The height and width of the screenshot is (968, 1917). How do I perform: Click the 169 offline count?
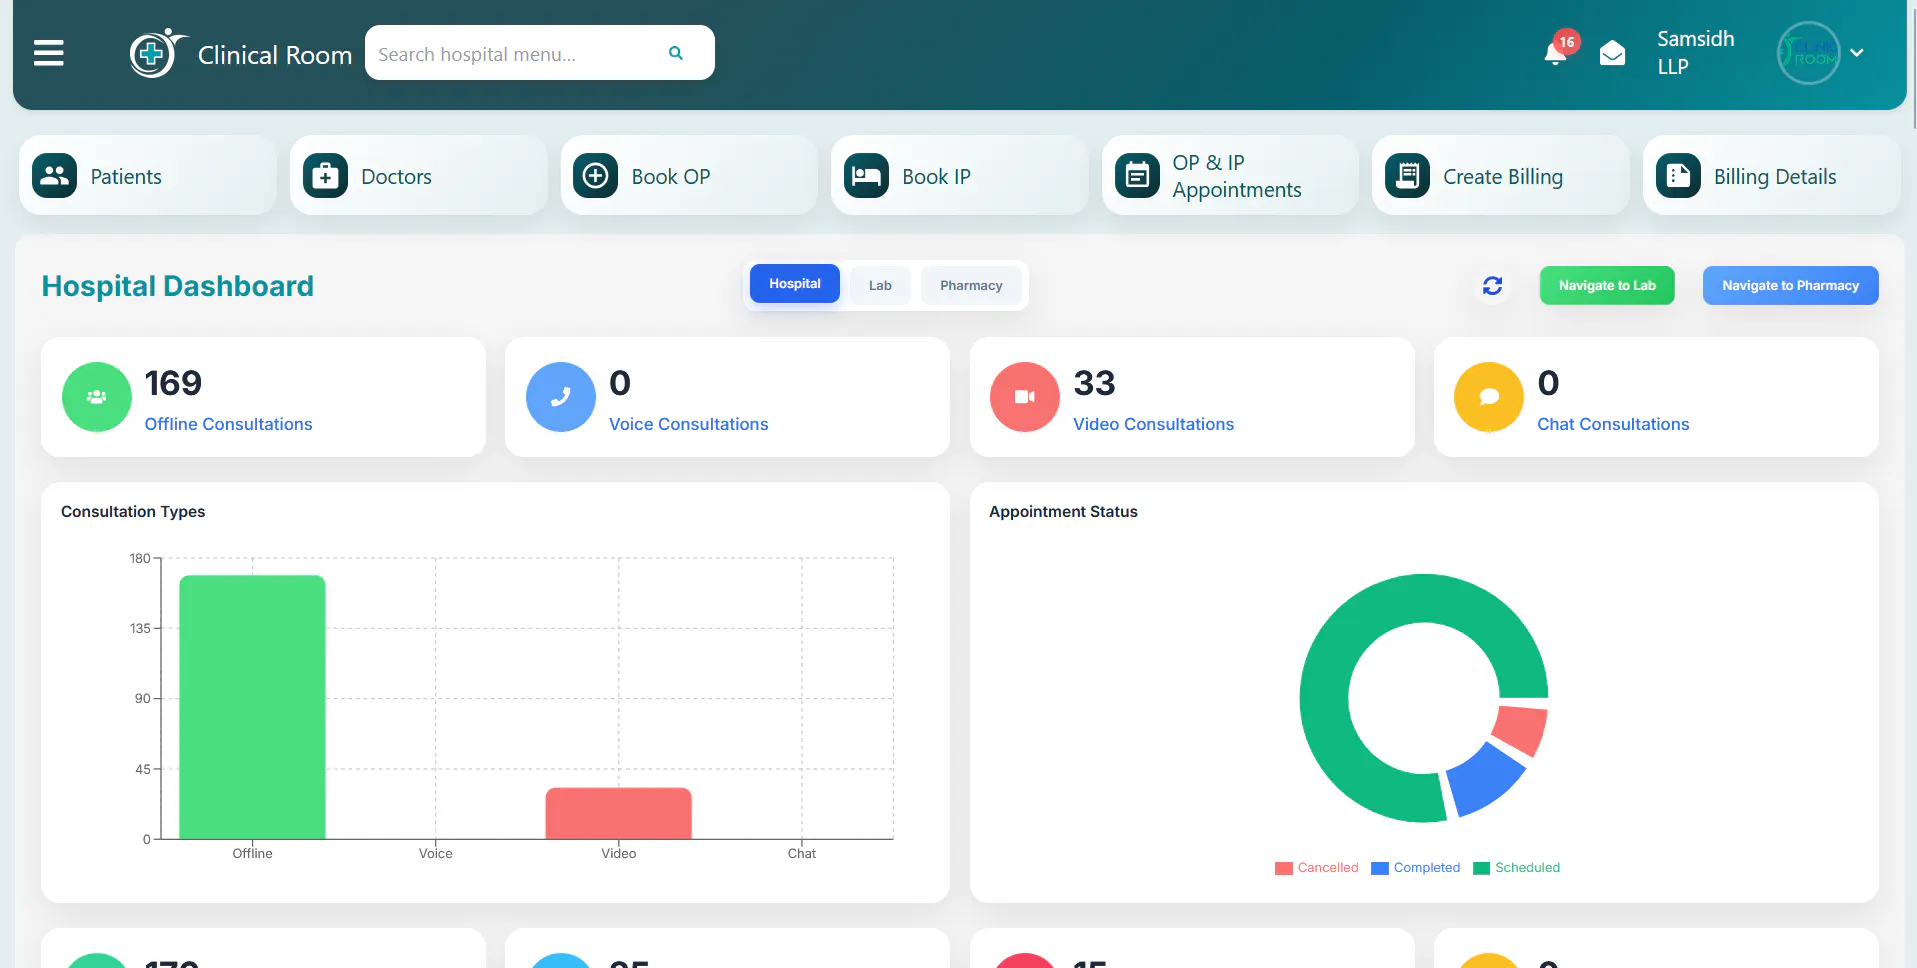click(173, 383)
